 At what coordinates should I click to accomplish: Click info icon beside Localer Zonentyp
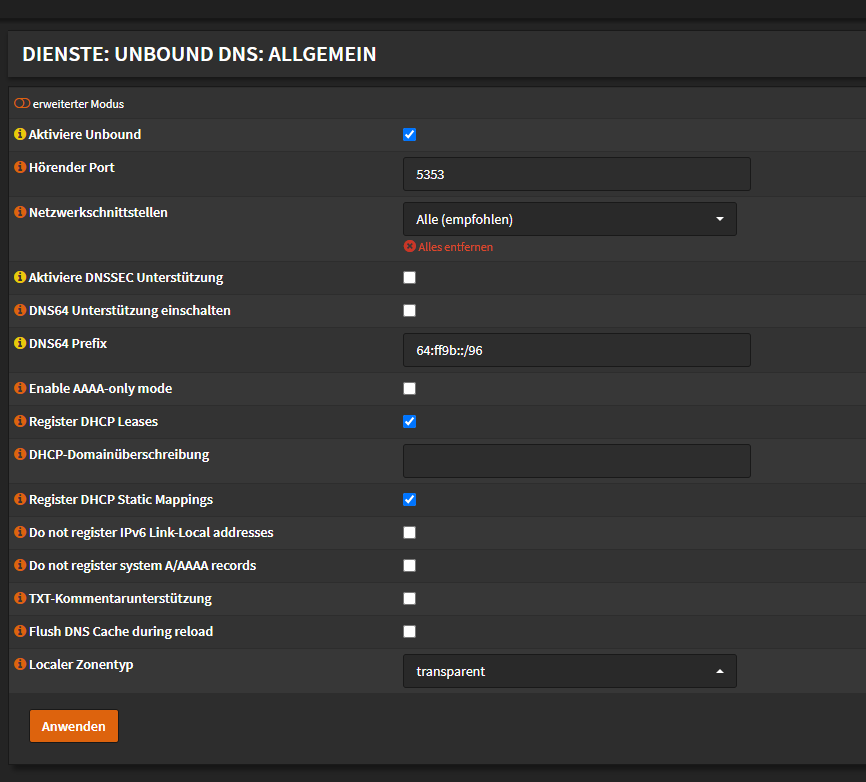coord(20,664)
